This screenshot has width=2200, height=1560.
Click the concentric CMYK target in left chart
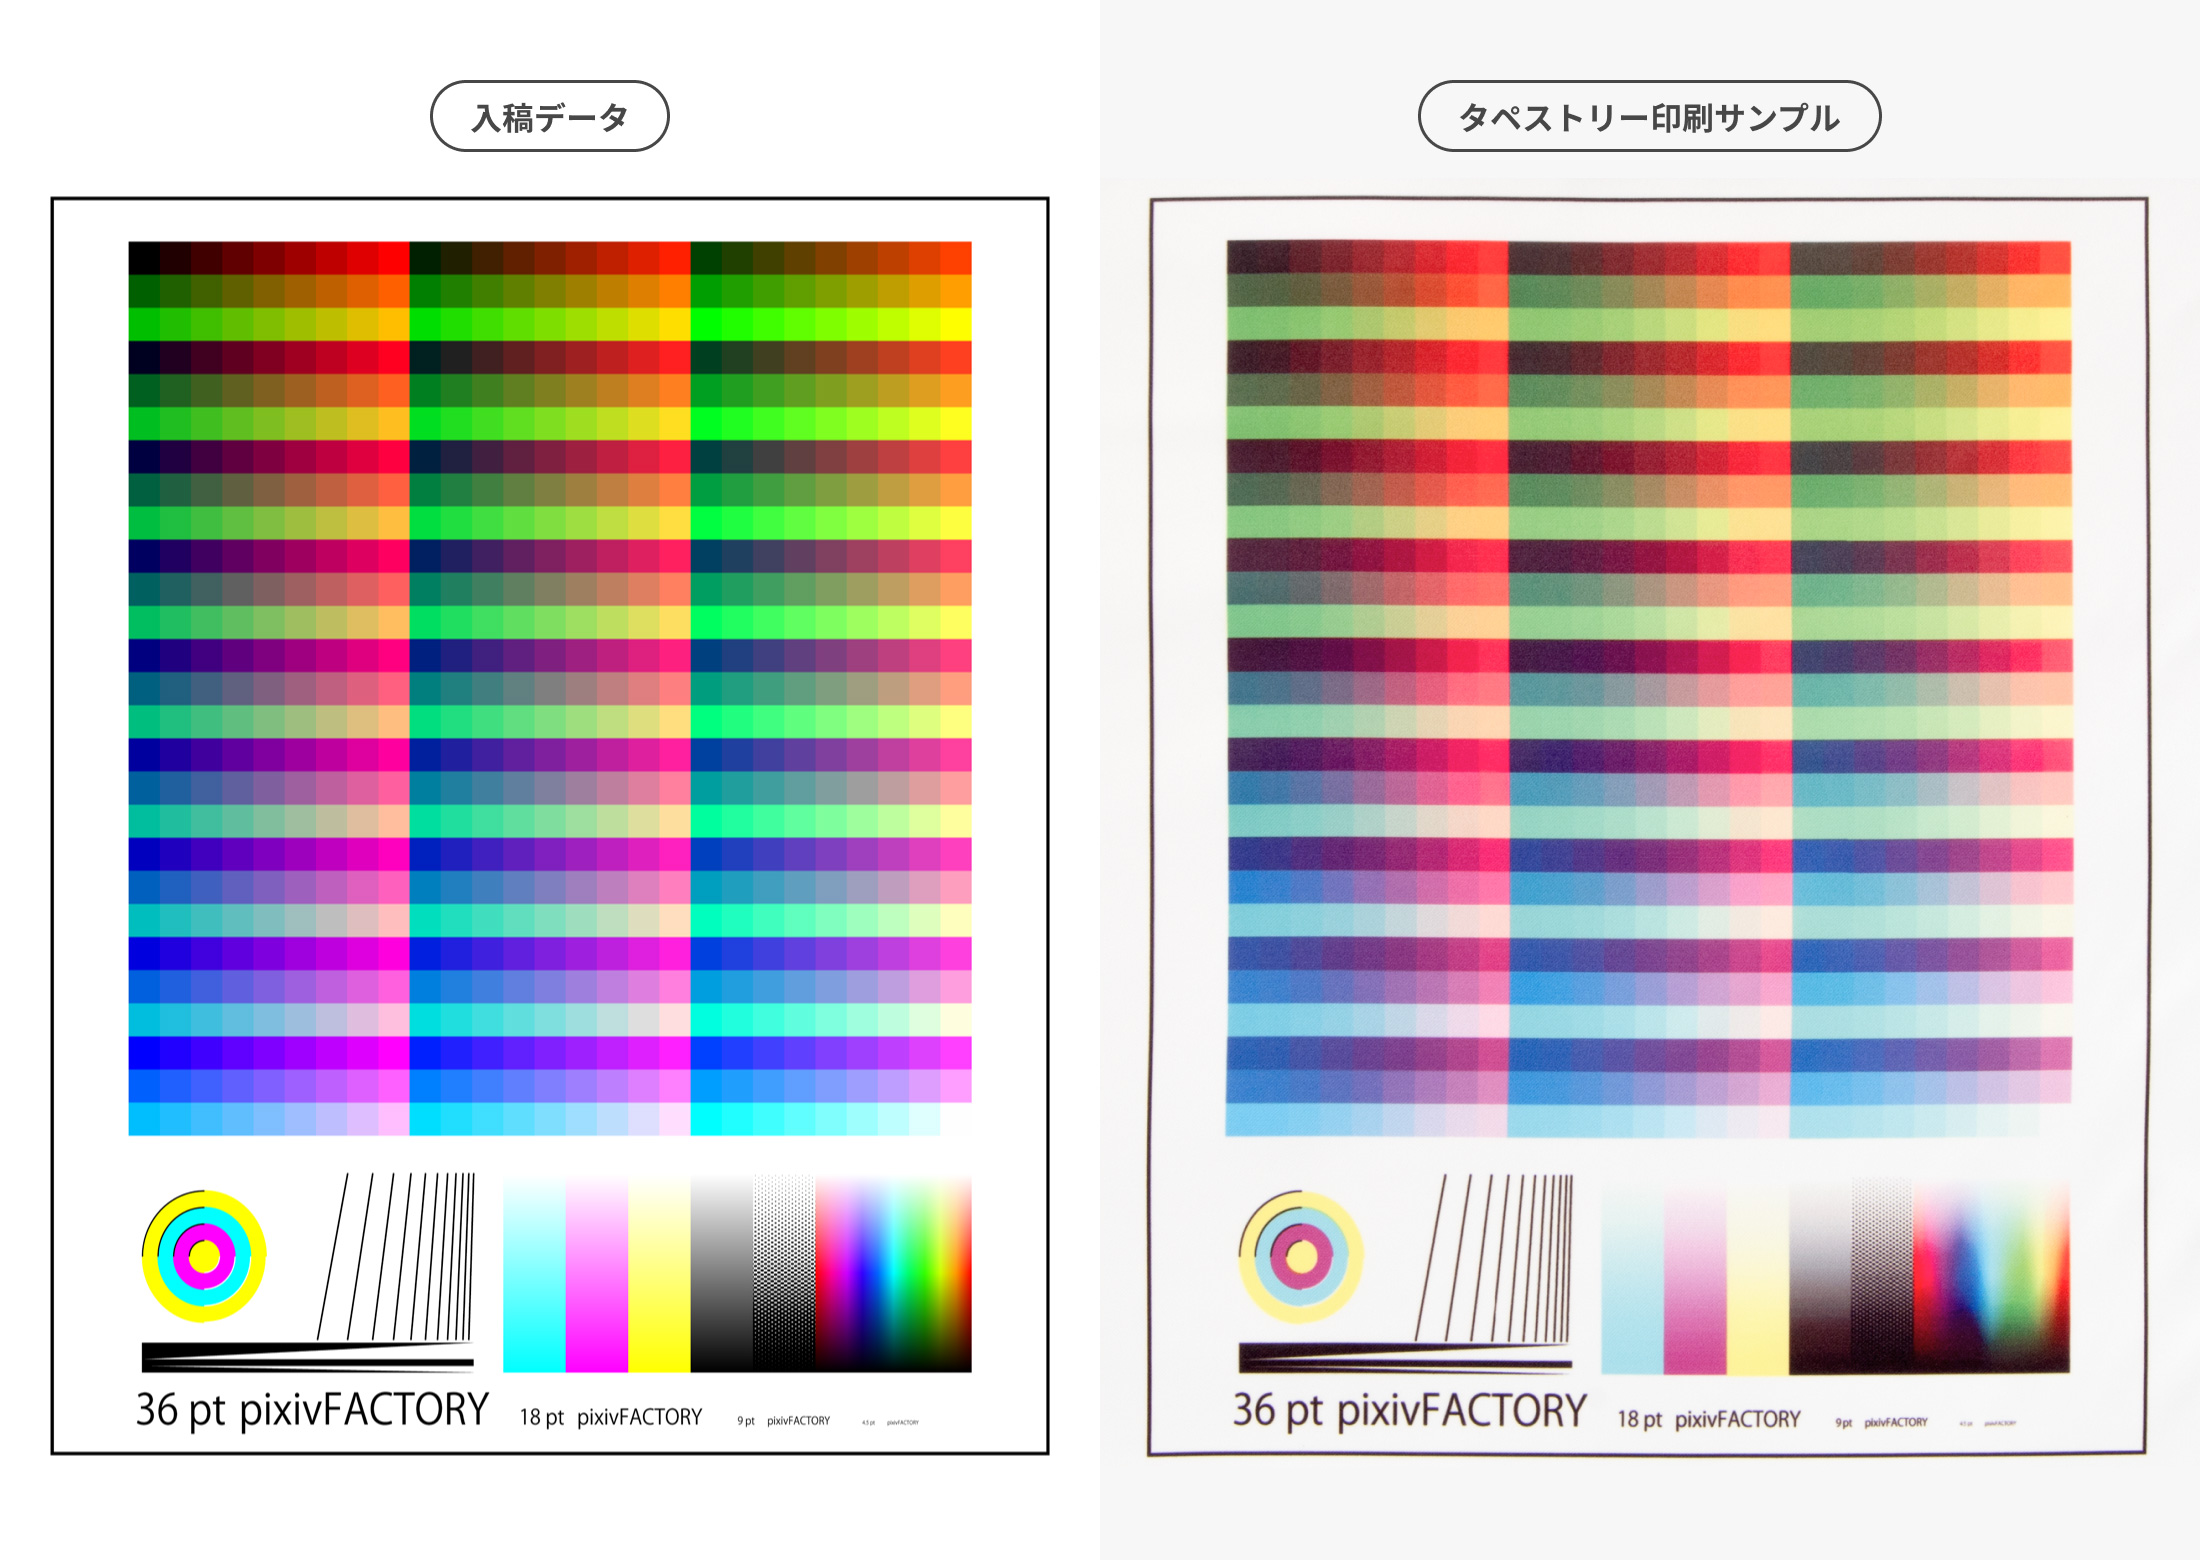pyautogui.click(x=204, y=1256)
